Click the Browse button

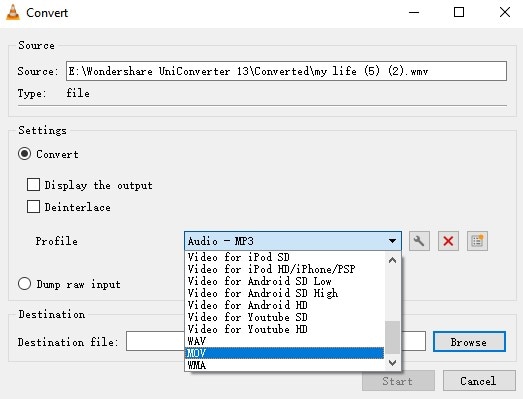pyautogui.click(x=469, y=341)
